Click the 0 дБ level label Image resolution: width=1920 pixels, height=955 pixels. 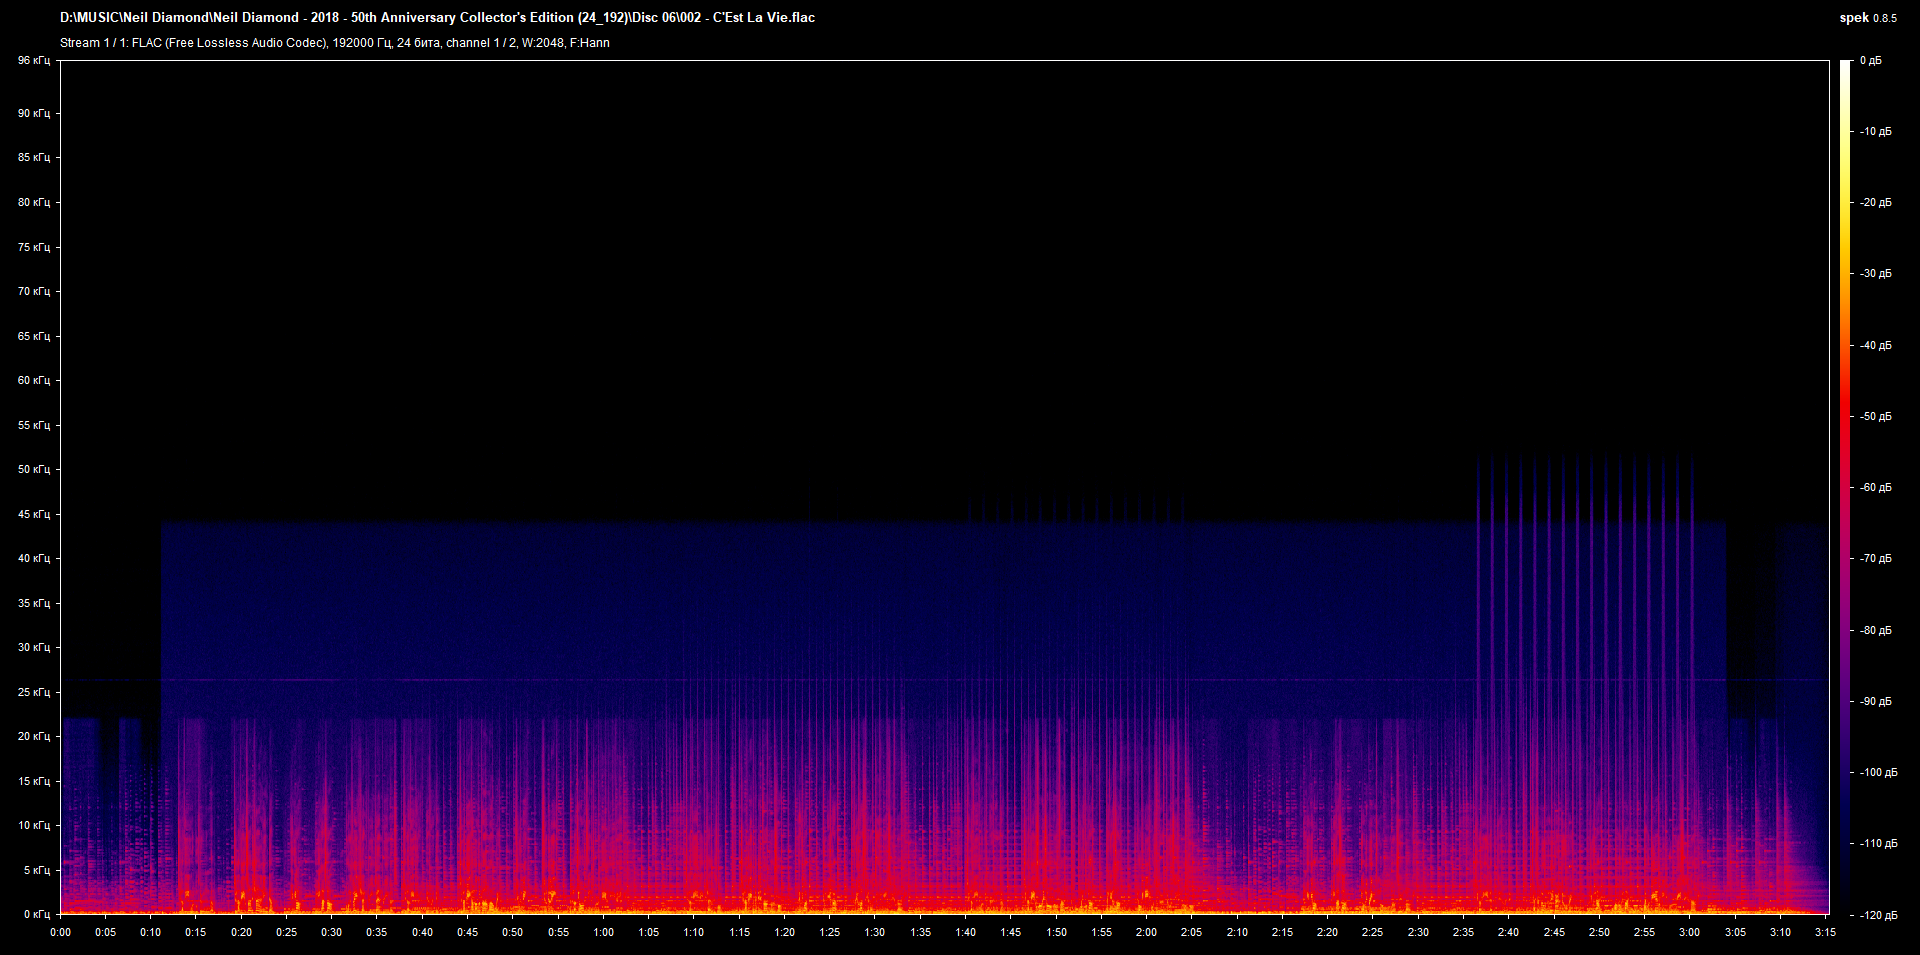[1870, 61]
